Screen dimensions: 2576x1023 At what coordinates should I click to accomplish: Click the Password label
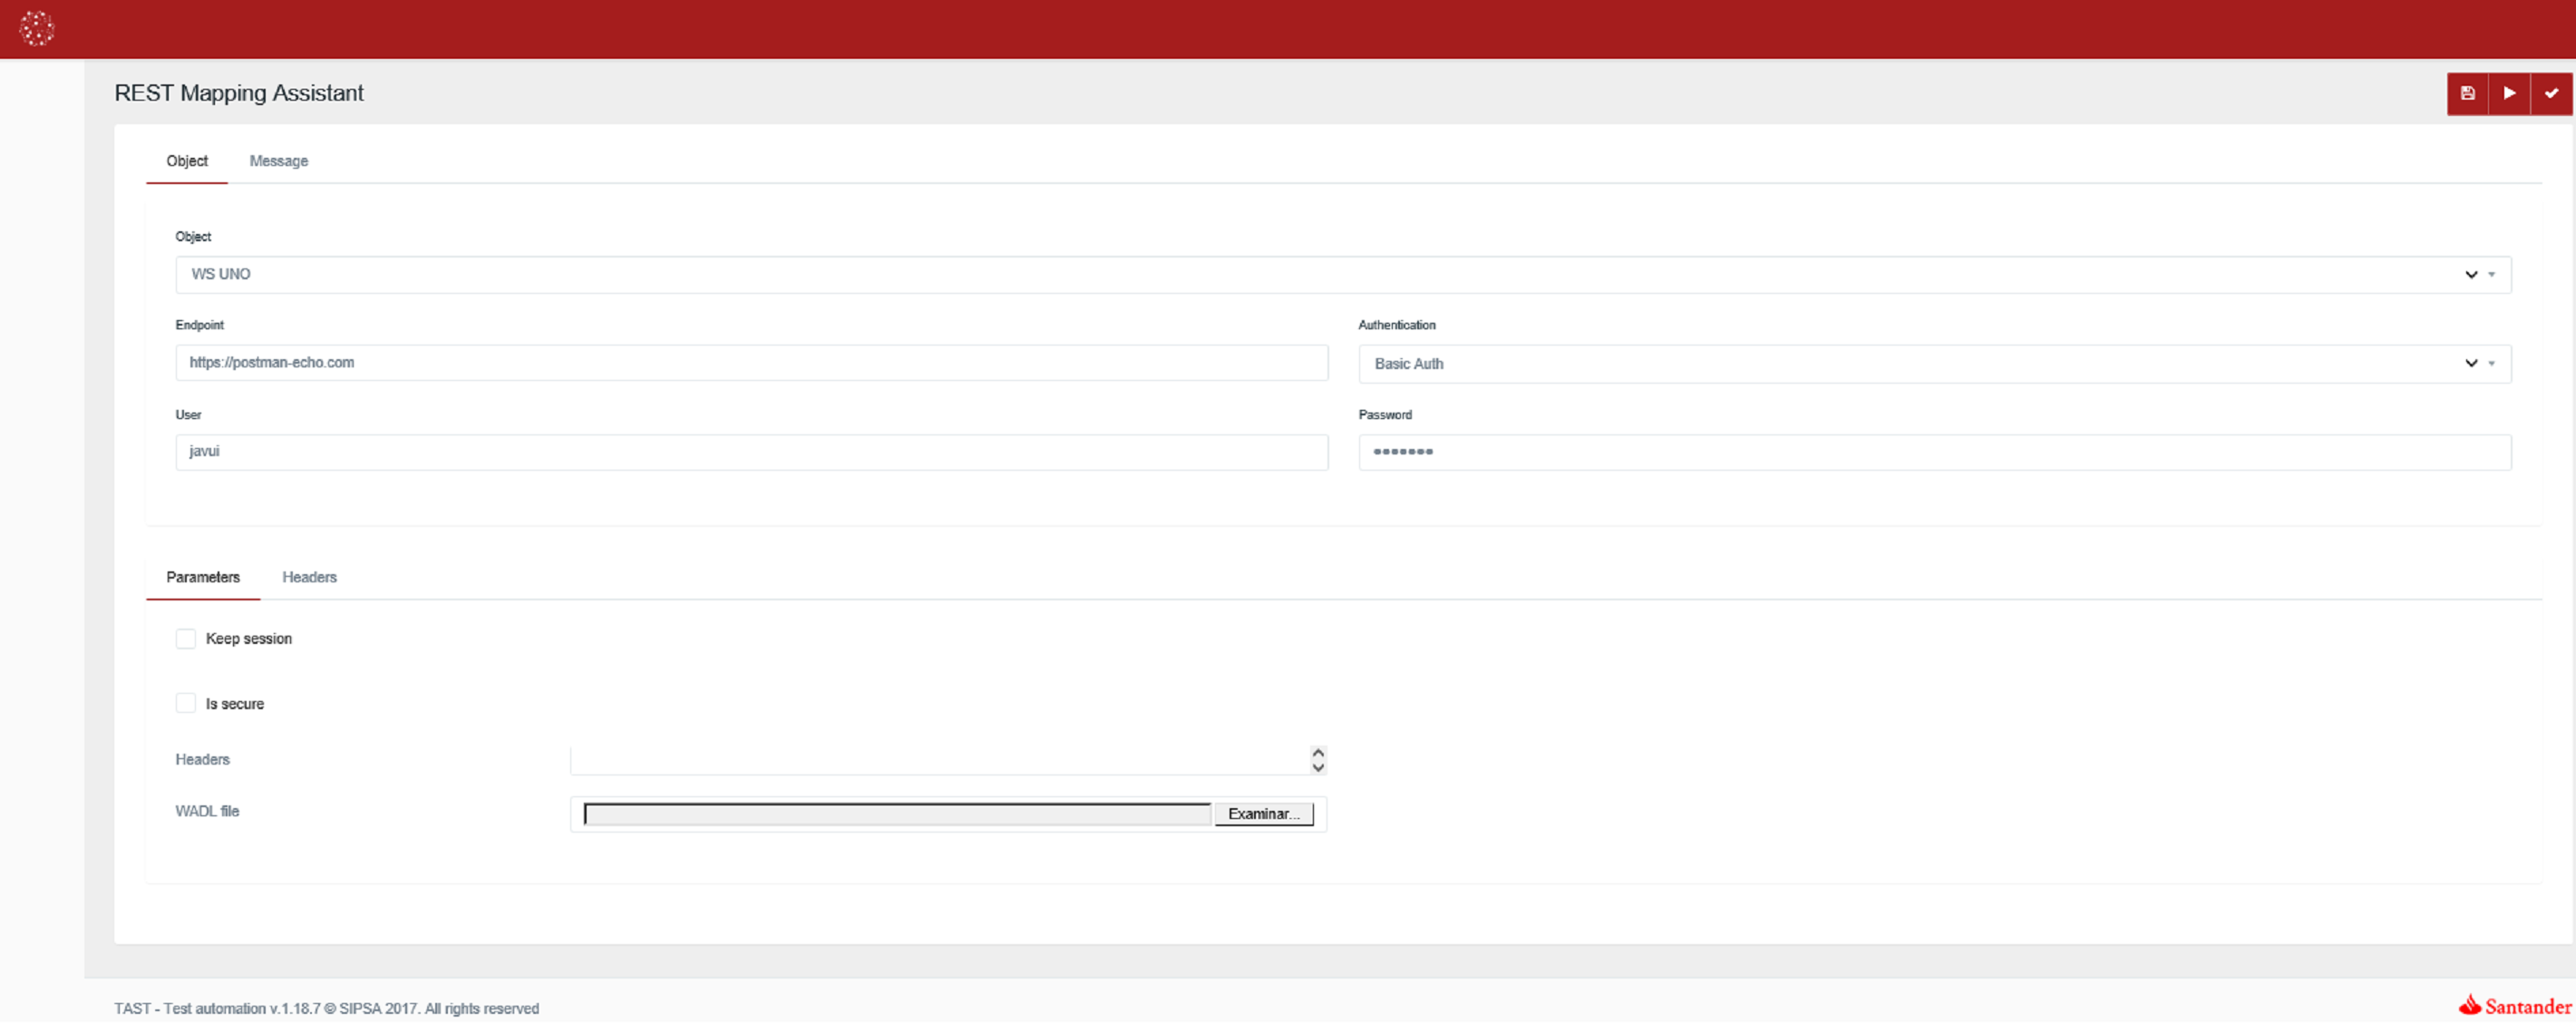pyautogui.click(x=1385, y=414)
